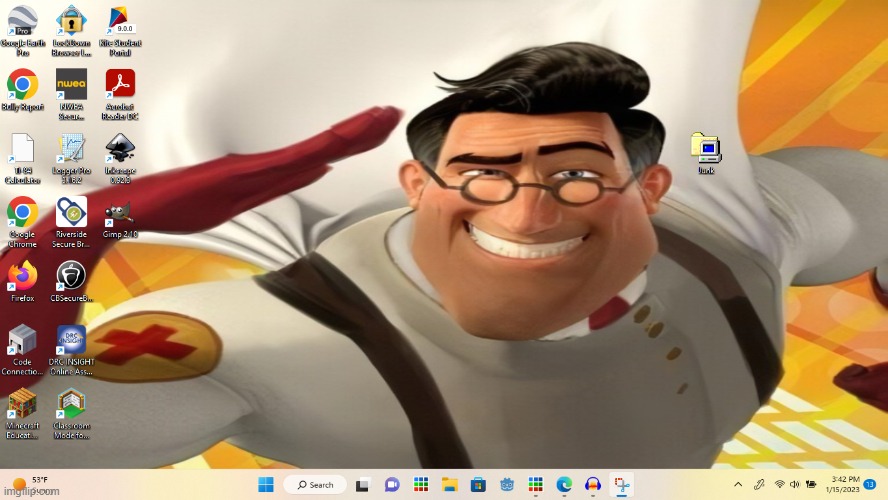Expand hidden system tray icons chevron

pyautogui.click(x=738, y=485)
